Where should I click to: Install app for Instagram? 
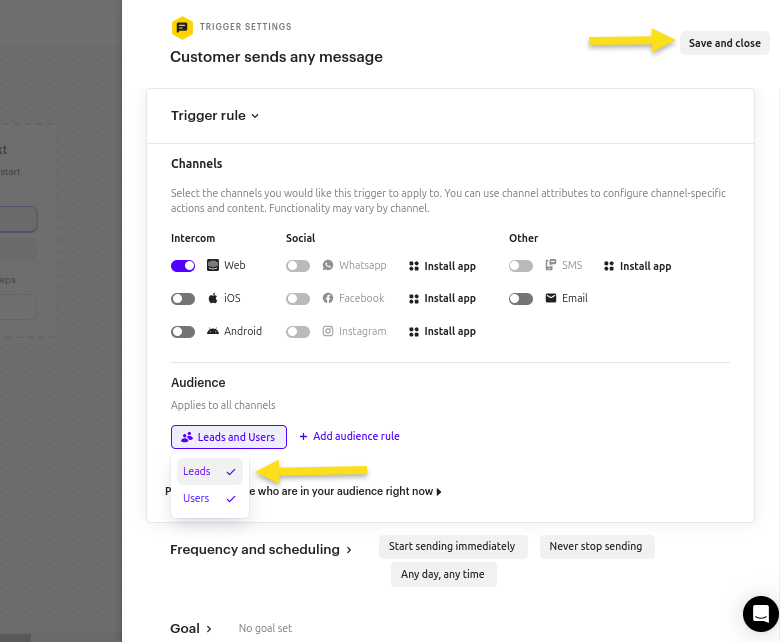click(442, 331)
